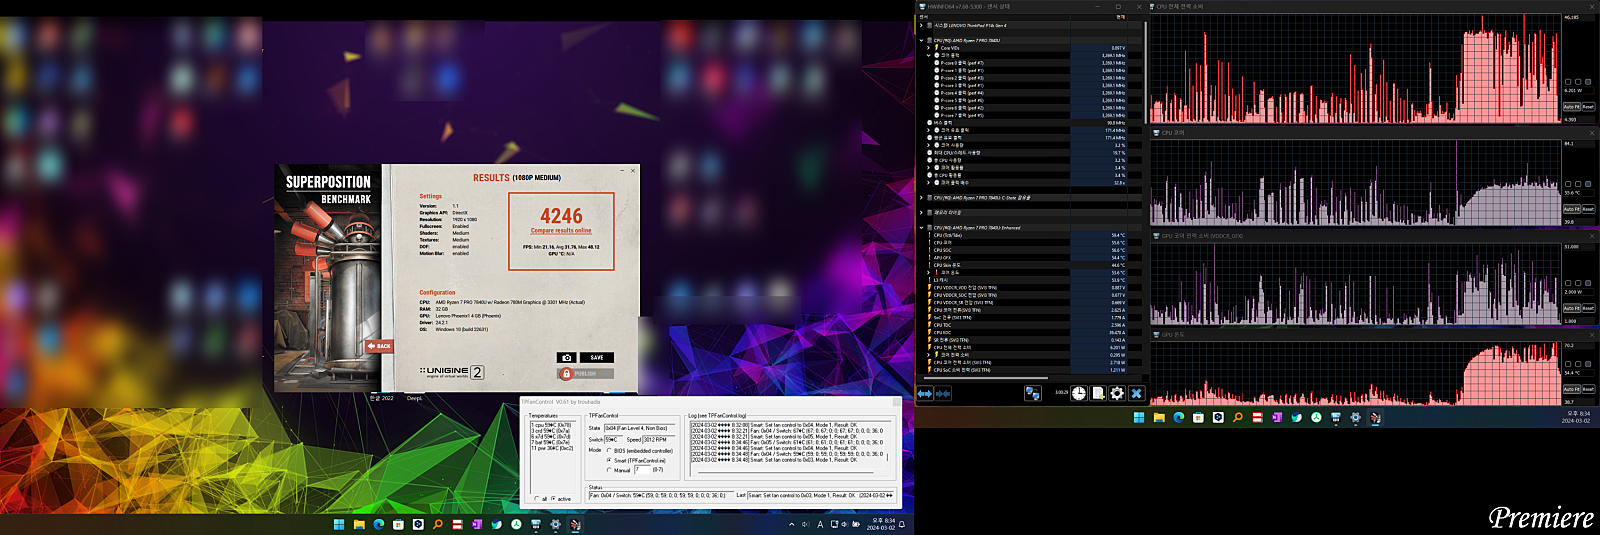The image size is (1600, 535).
Task: Open Start menu on the right monitor taskbar
Action: (1139, 418)
